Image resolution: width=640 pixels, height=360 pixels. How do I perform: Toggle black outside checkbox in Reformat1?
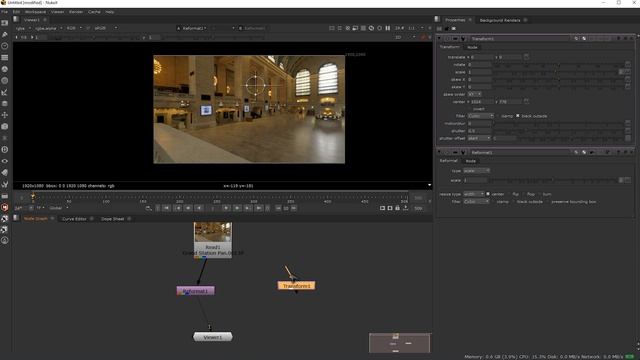pyautogui.click(x=513, y=202)
